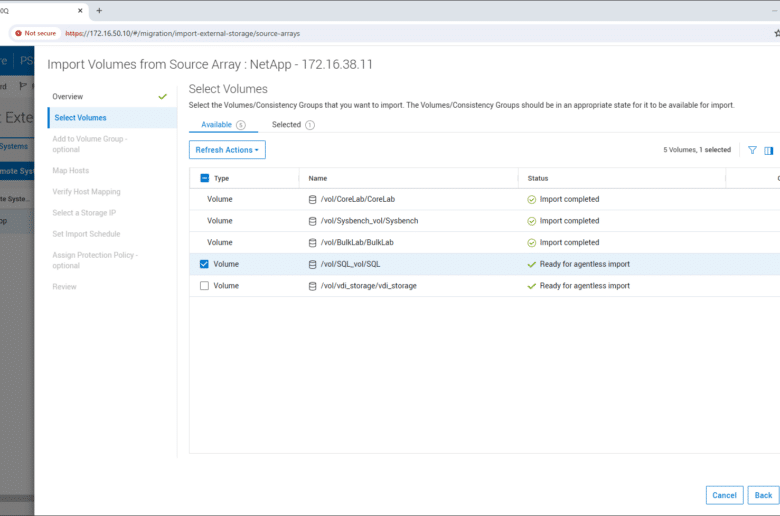Click the Not secure warning icon
The width and height of the screenshot is (780, 516).
coord(18,33)
